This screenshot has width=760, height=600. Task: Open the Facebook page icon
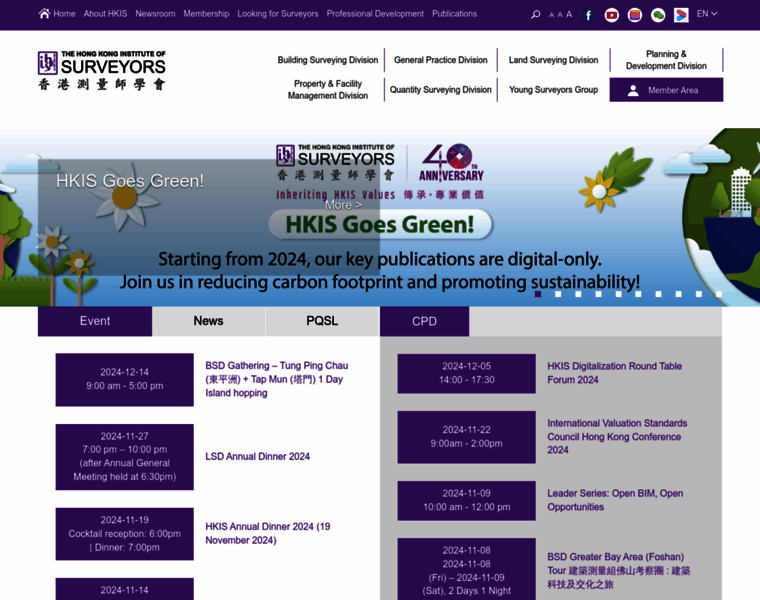tap(588, 16)
